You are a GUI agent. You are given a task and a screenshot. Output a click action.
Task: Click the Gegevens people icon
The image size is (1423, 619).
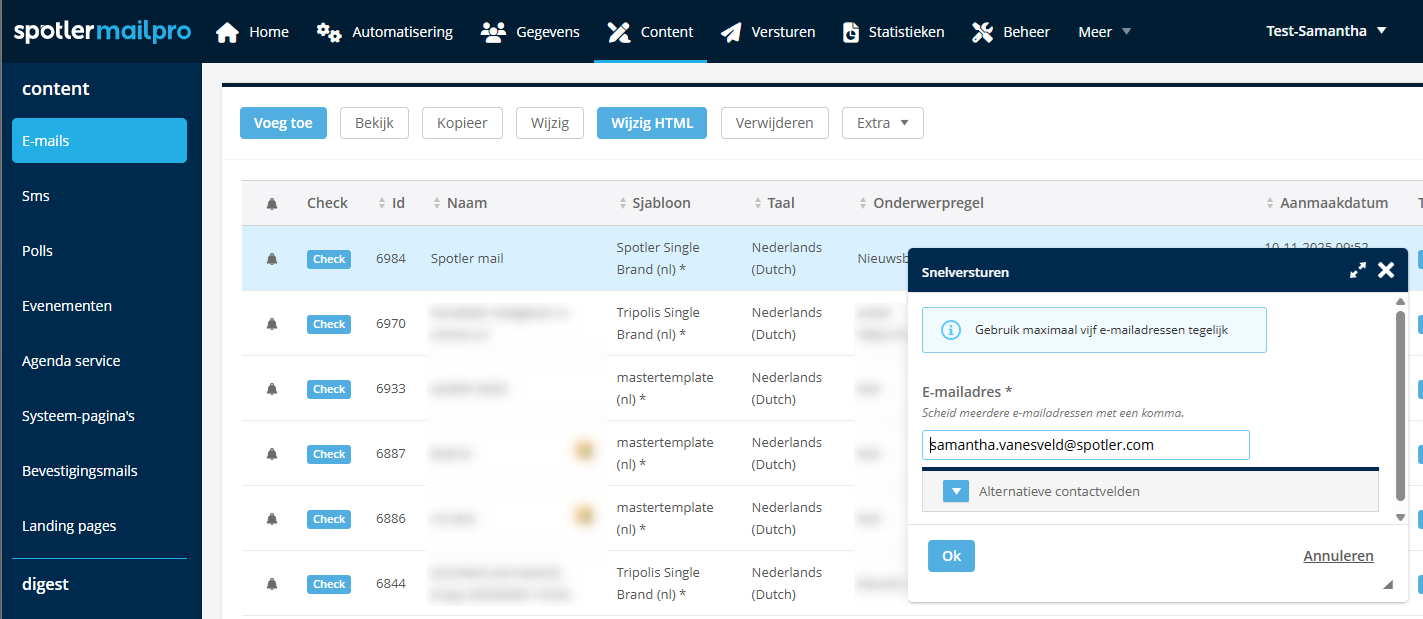pos(492,32)
